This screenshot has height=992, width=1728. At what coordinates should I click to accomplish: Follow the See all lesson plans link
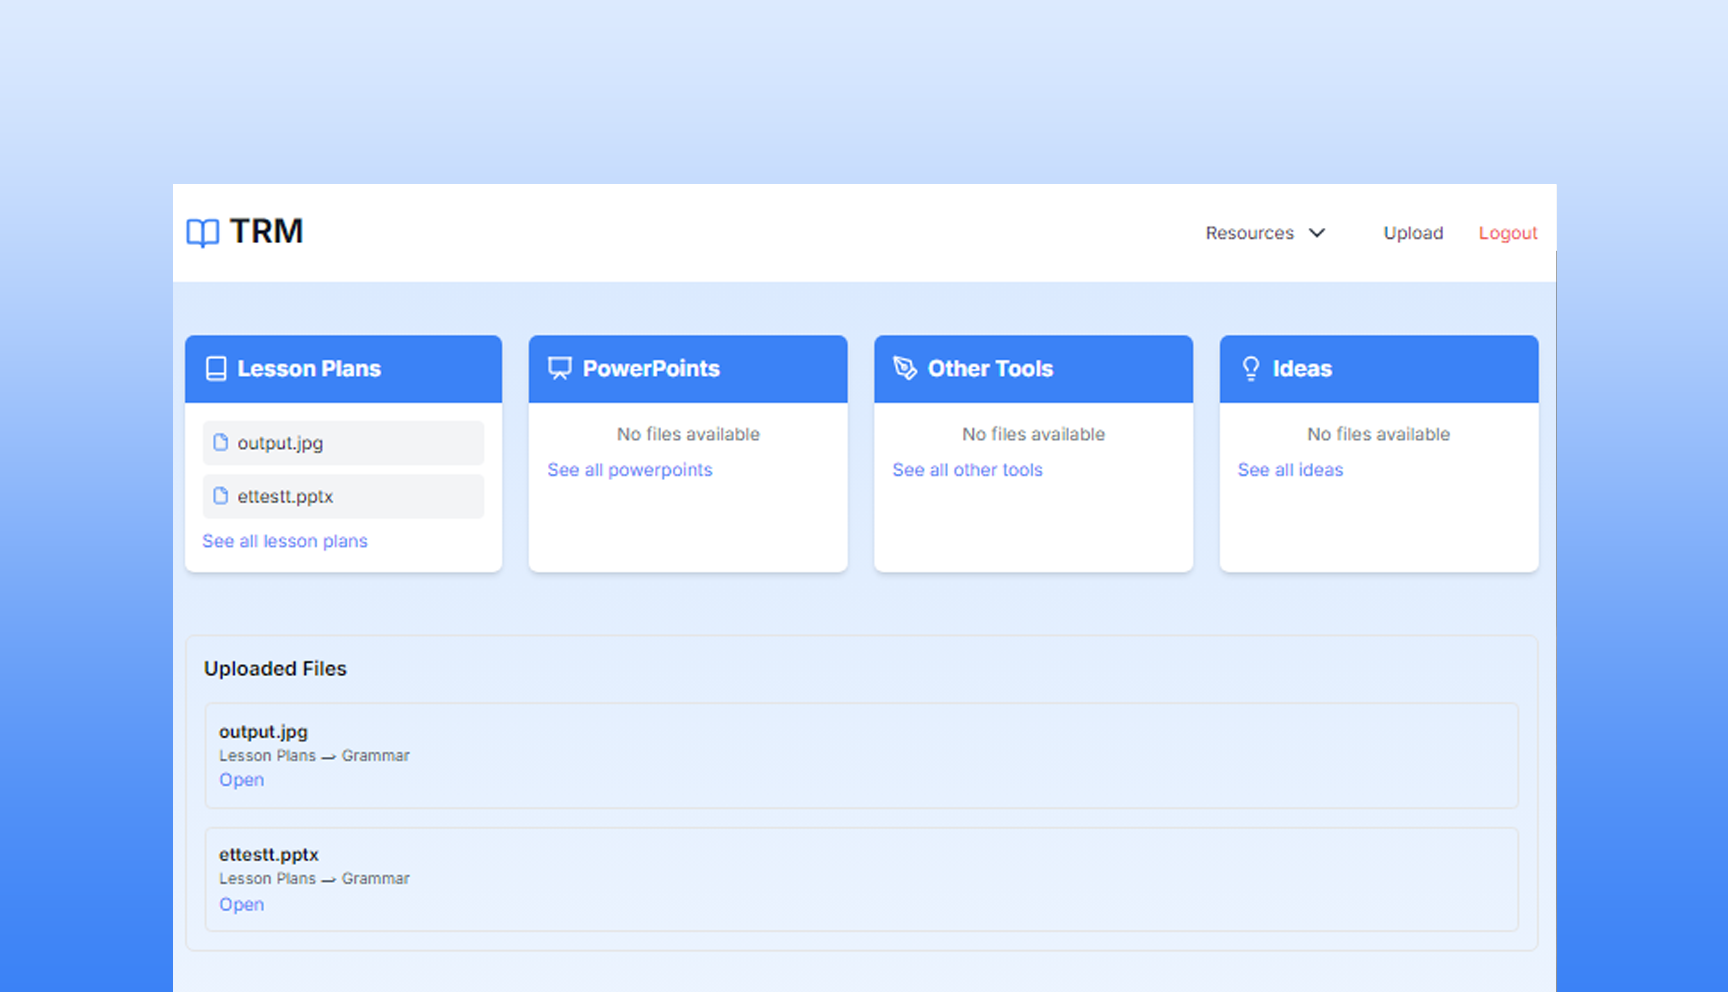point(285,541)
